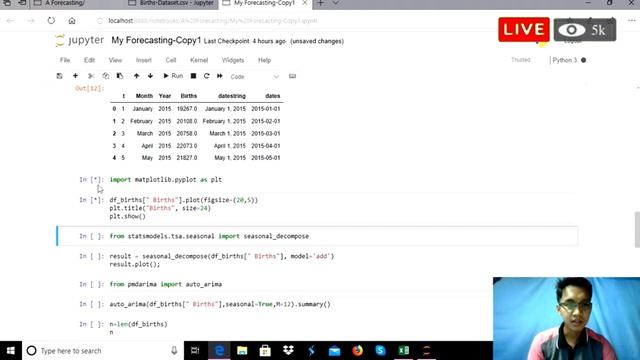The image size is (640, 360).
Task: Open browser settings ellipsis menu
Action: 632,21
